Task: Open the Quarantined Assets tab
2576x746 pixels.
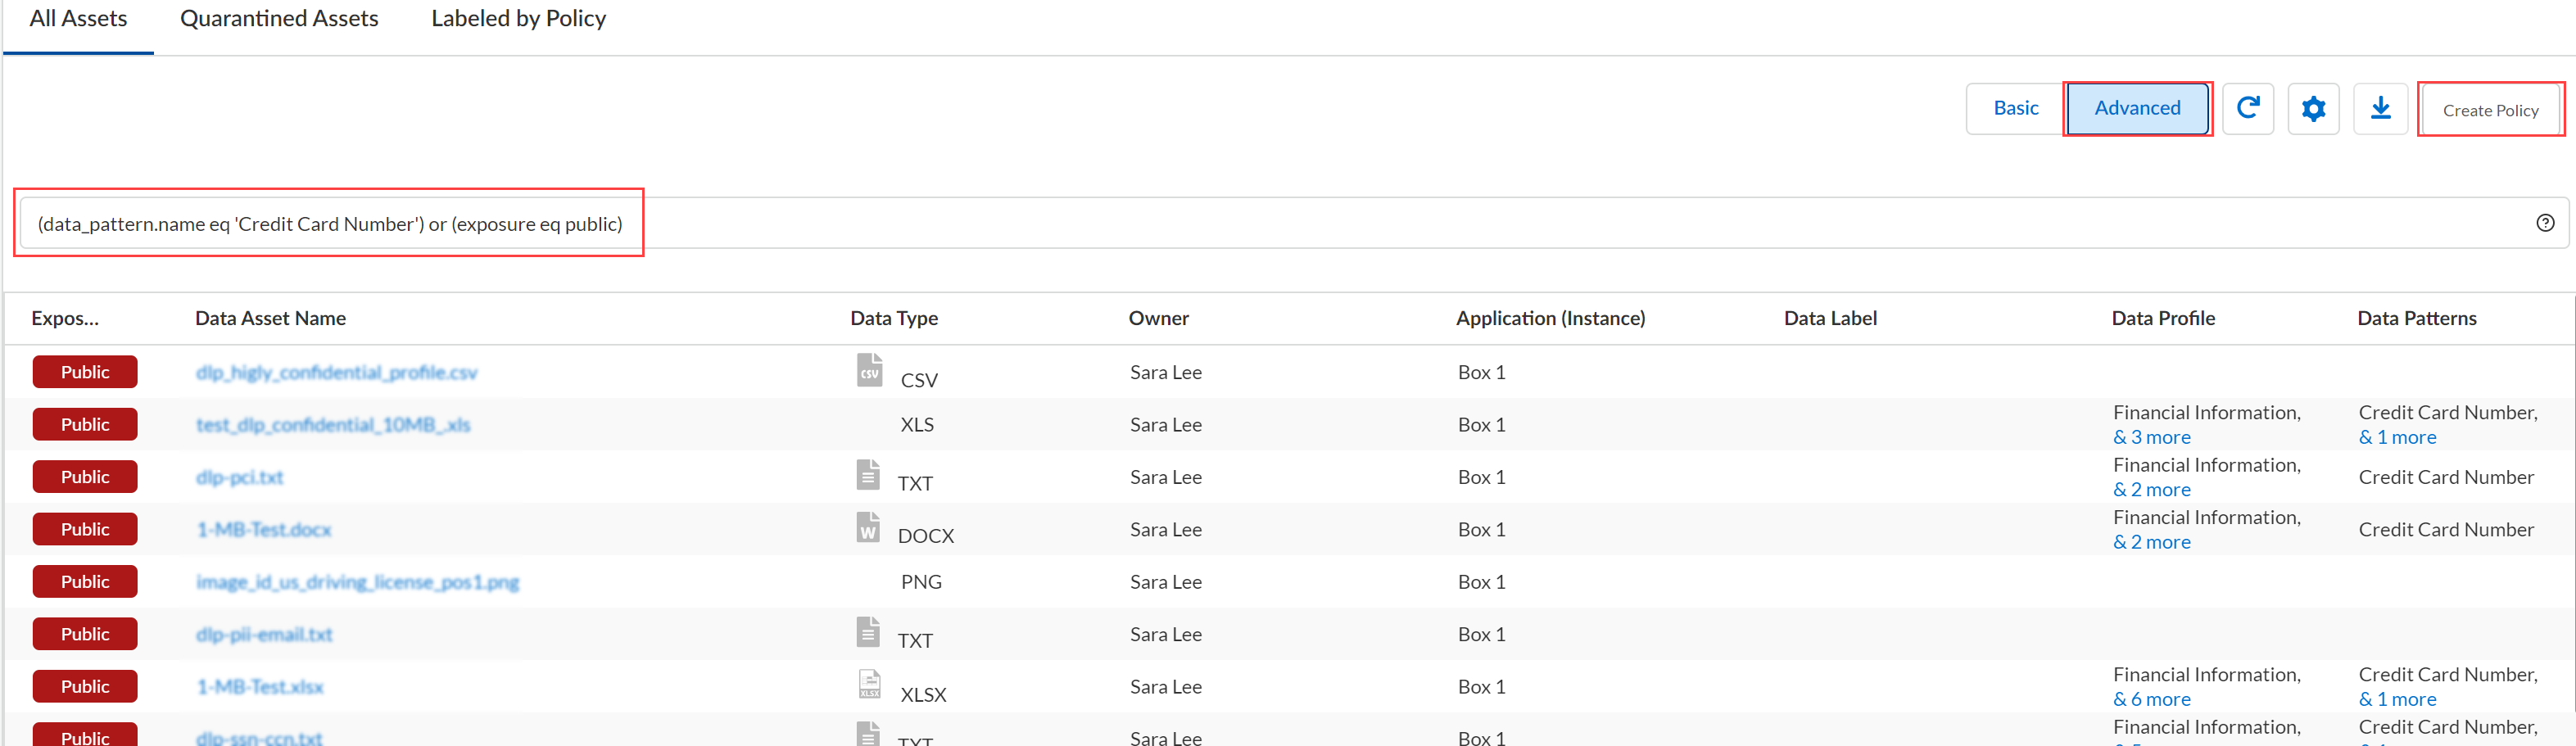Action: tap(279, 19)
